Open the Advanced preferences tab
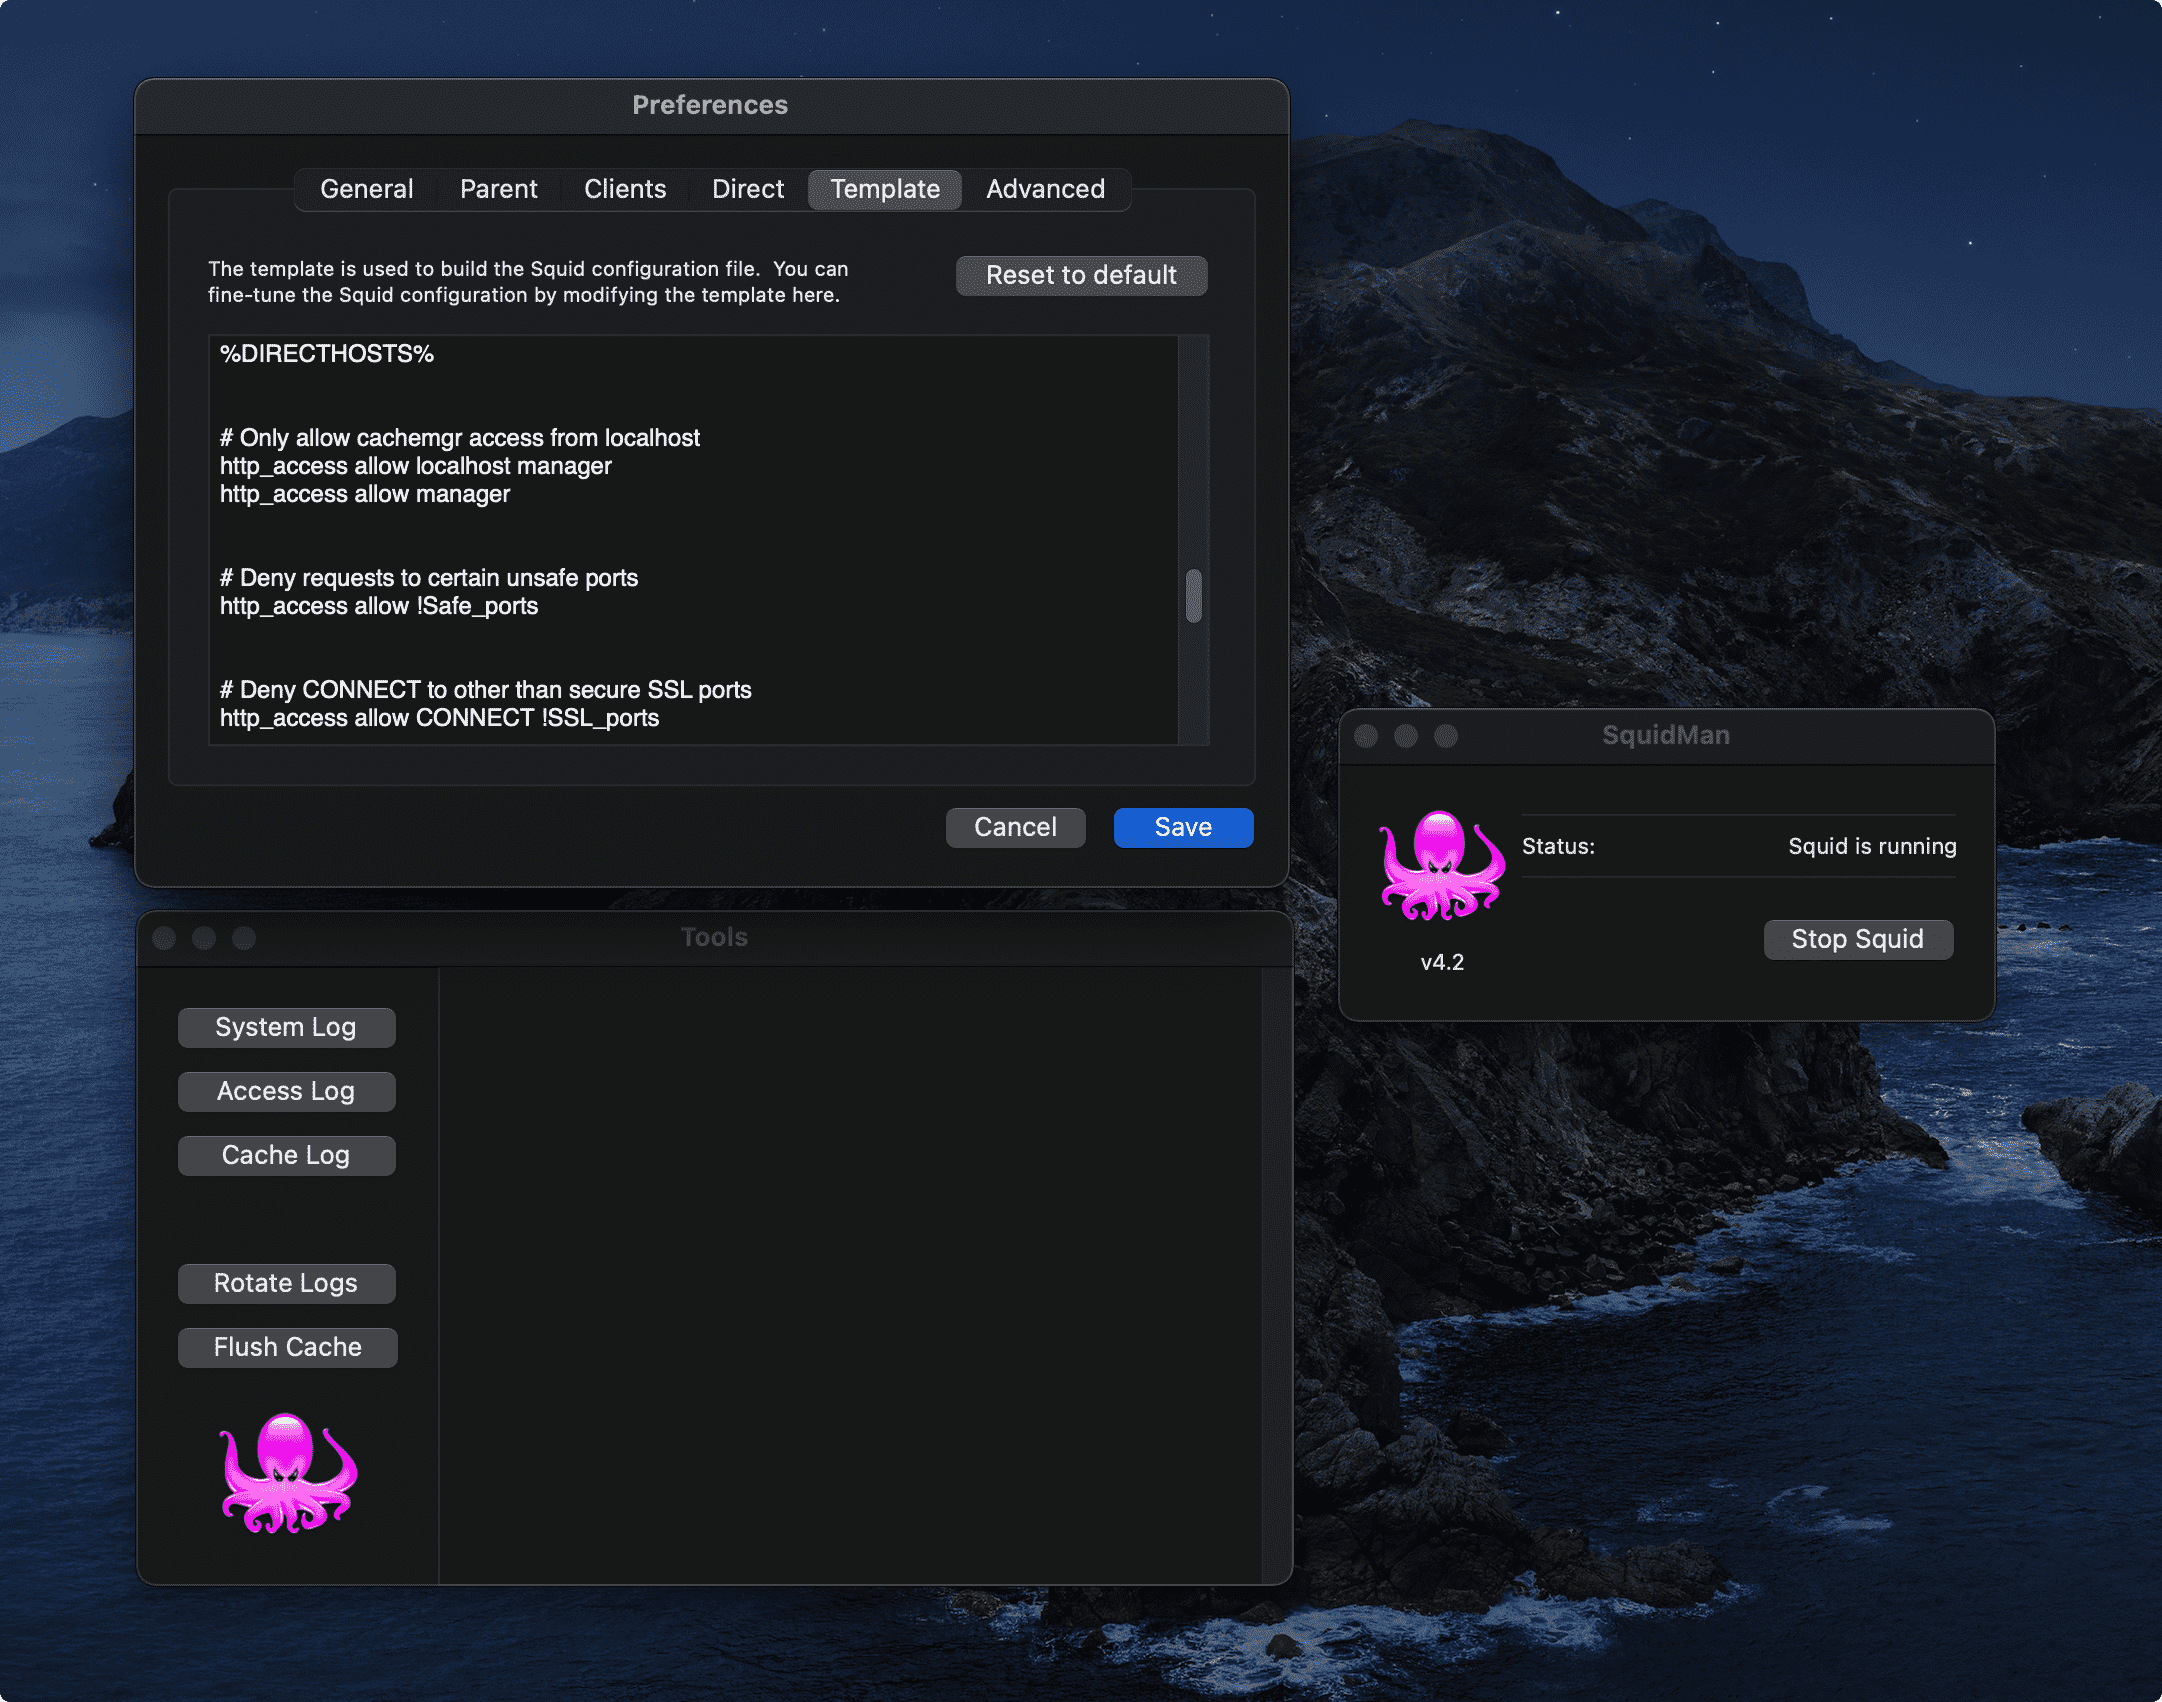 click(1045, 189)
